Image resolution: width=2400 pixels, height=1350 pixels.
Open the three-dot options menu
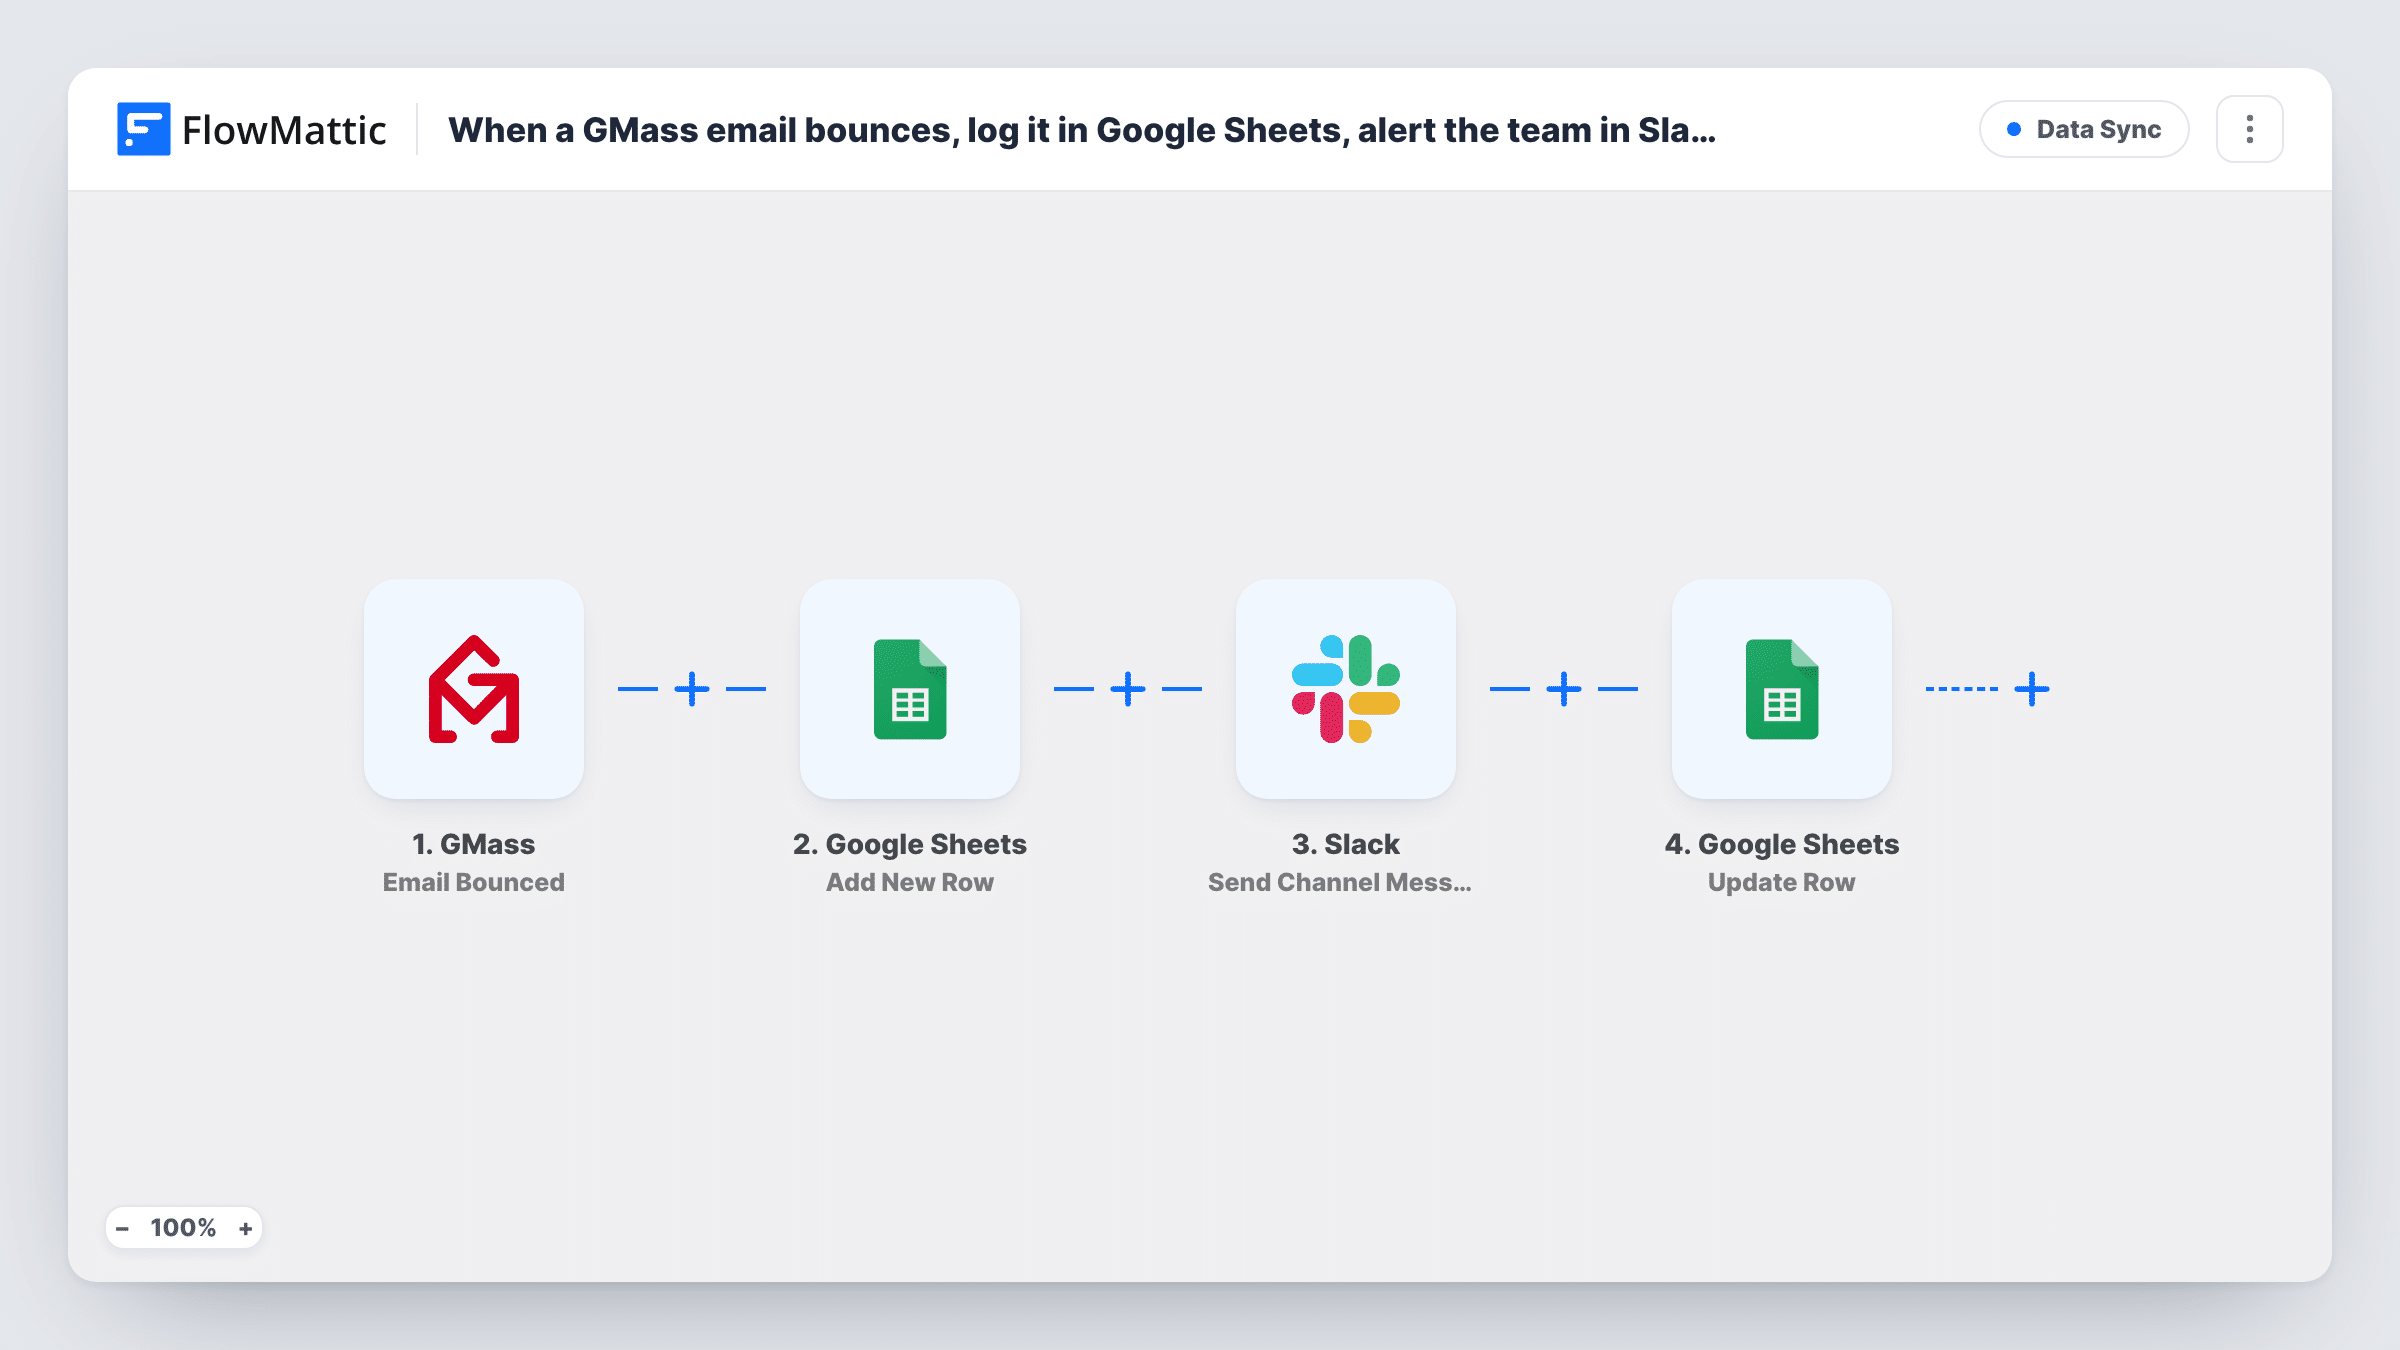pos(2250,129)
